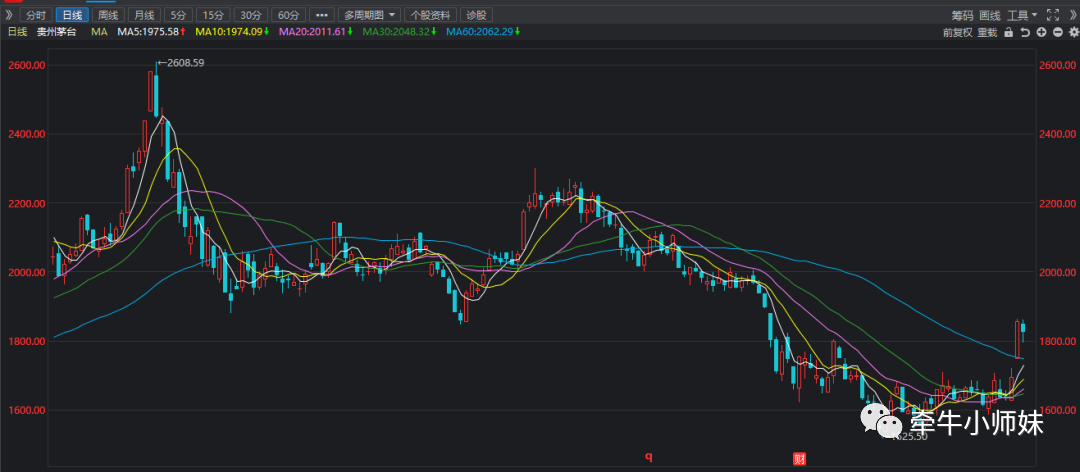Open the 多周期图 dropdown

tap(369, 15)
